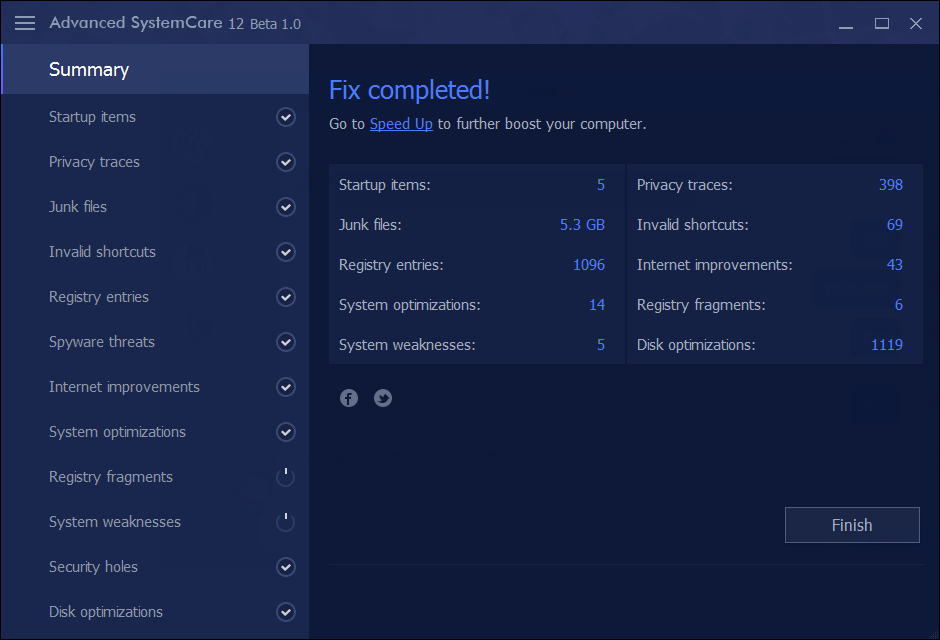Open Invalid shortcuts in sidebar

tap(155, 252)
